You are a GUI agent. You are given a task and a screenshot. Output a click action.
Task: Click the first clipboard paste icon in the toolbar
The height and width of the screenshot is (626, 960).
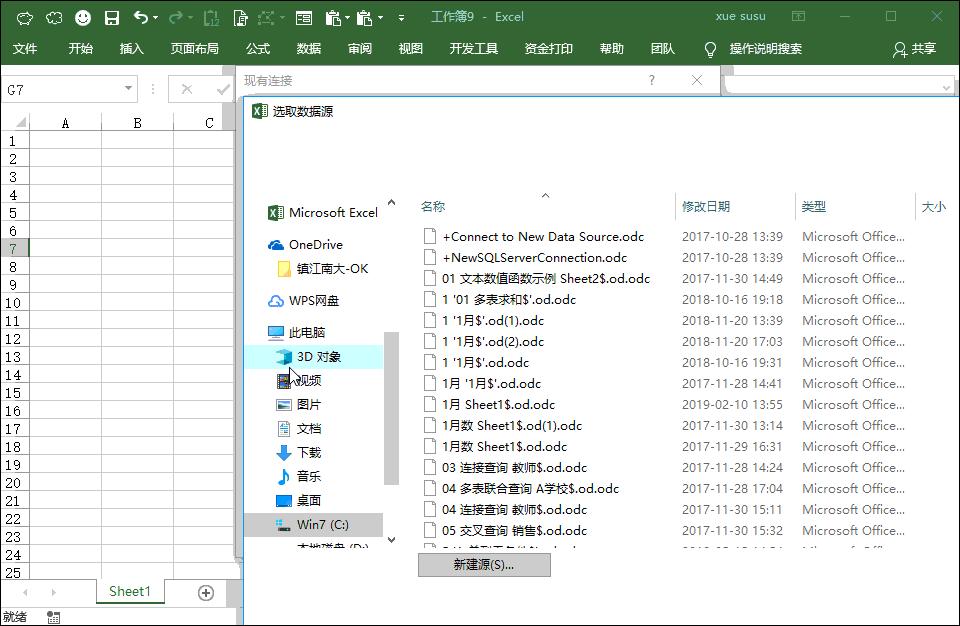point(332,18)
